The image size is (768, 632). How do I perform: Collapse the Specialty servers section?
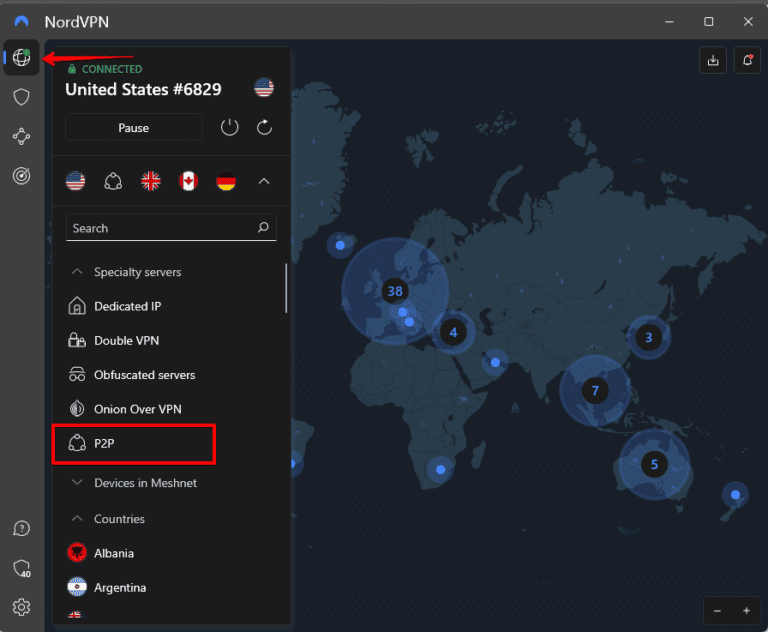pyautogui.click(x=77, y=272)
